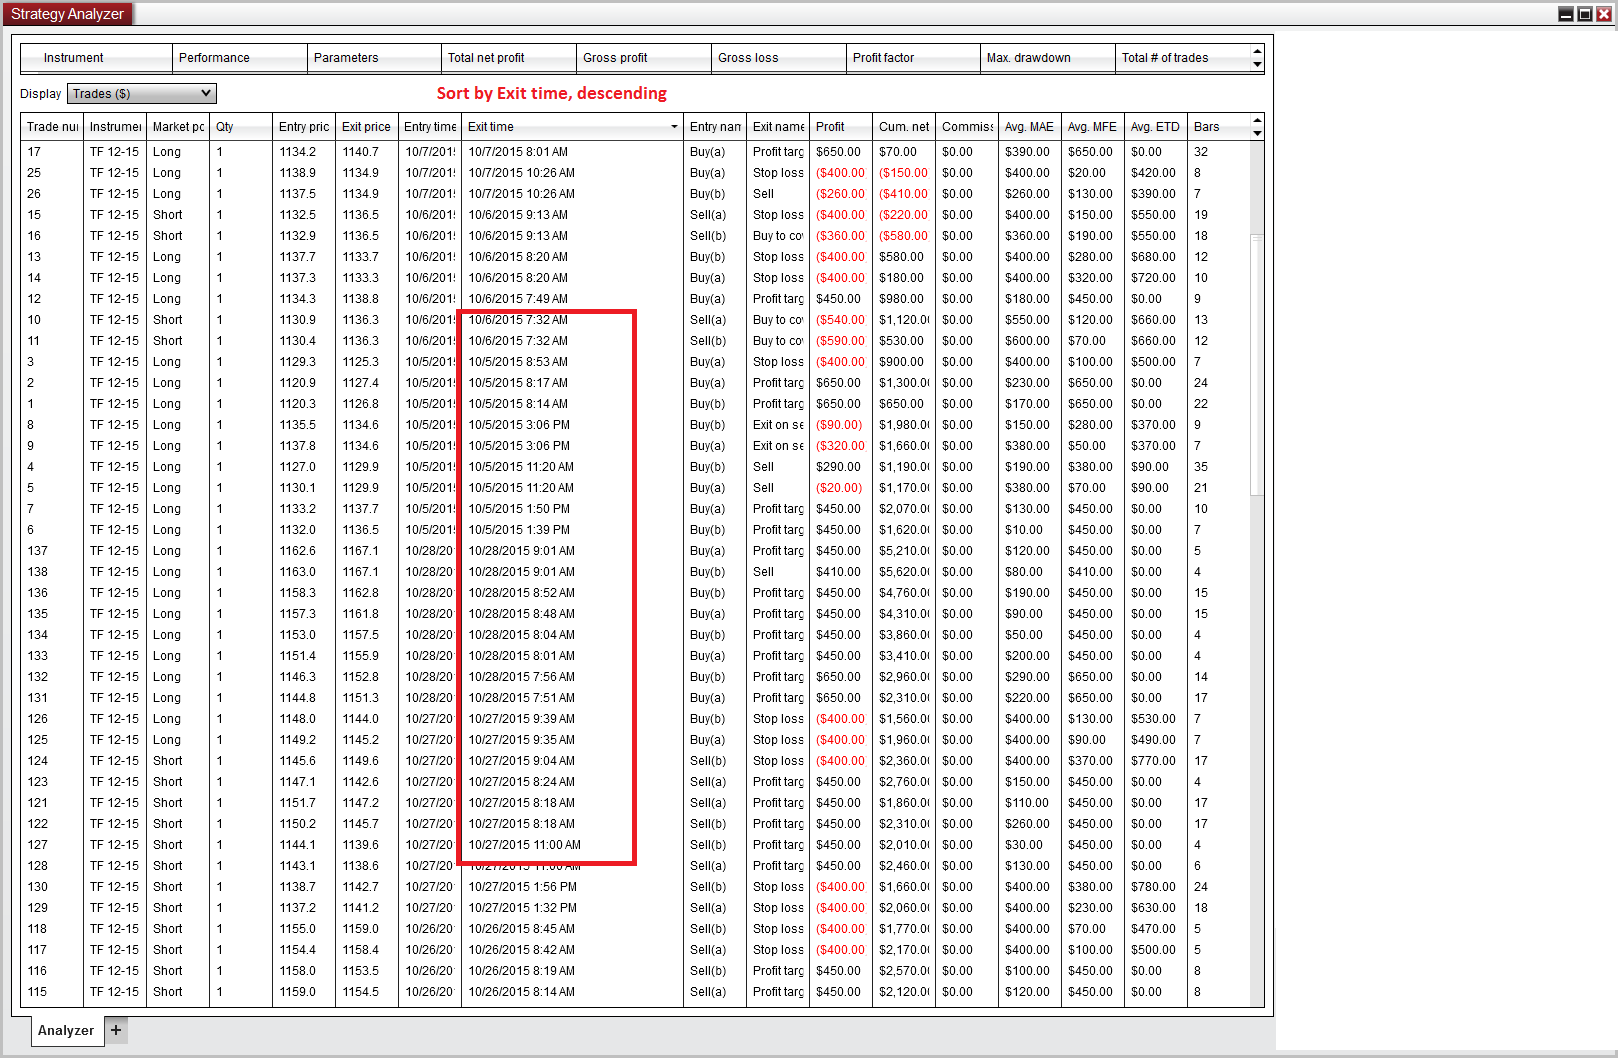Sort trades by Cum. net column
This screenshot has height=1058, width=1618.
click(904, 127)
